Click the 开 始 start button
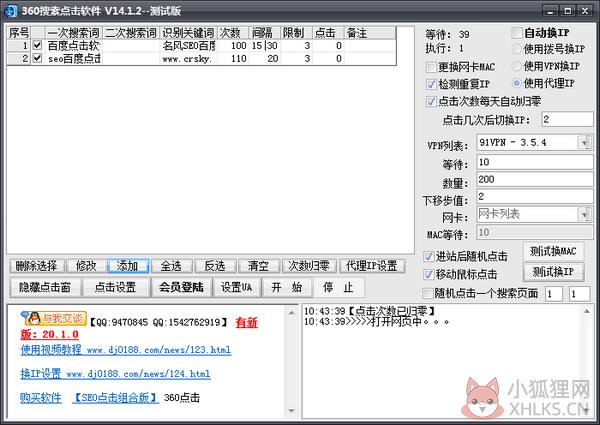Viewport: 600px width, 425px height. (287, 287)
